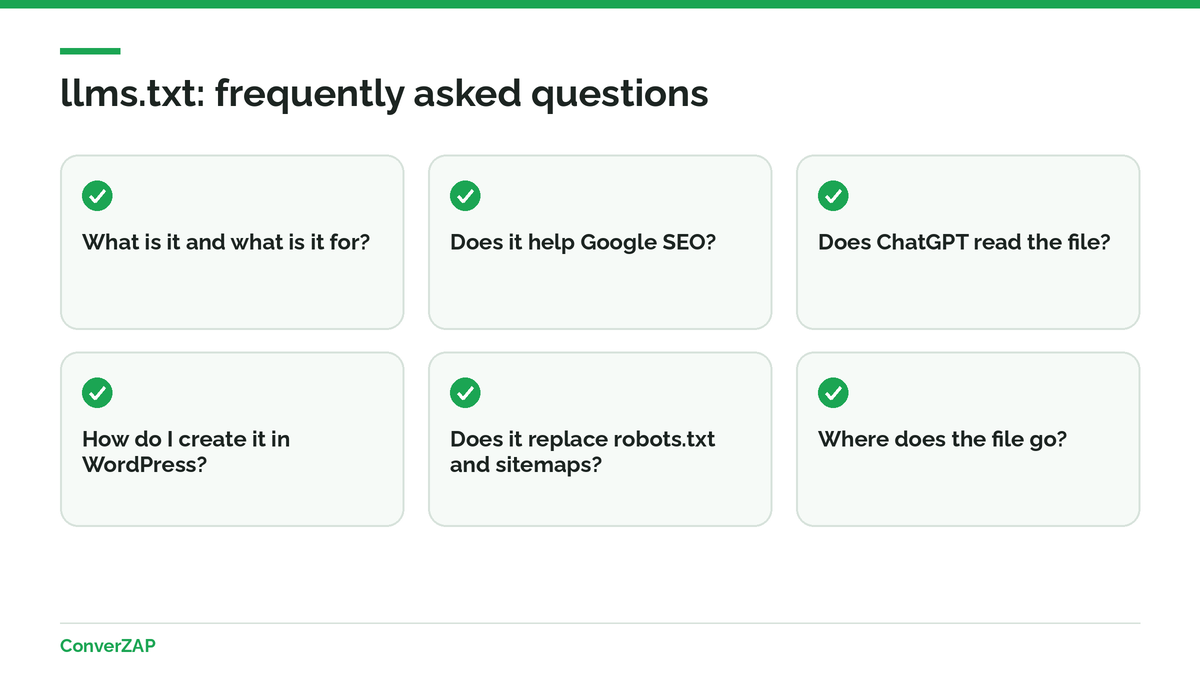Click check icon above 'Does ChatGPT read the file?'
1200x675 pixels.
click(833, 196)
